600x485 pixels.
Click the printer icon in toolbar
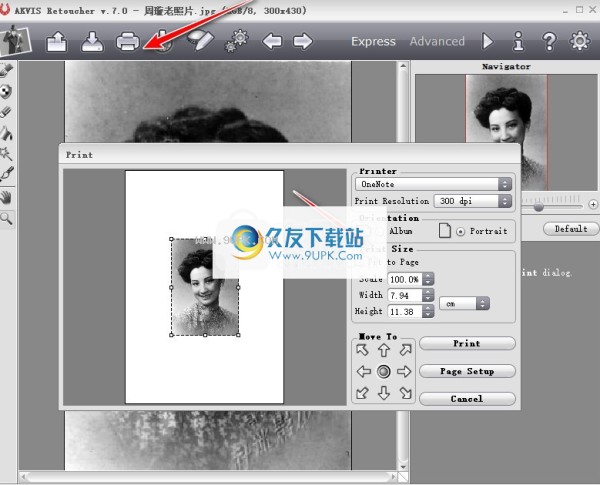coord(128,41)
